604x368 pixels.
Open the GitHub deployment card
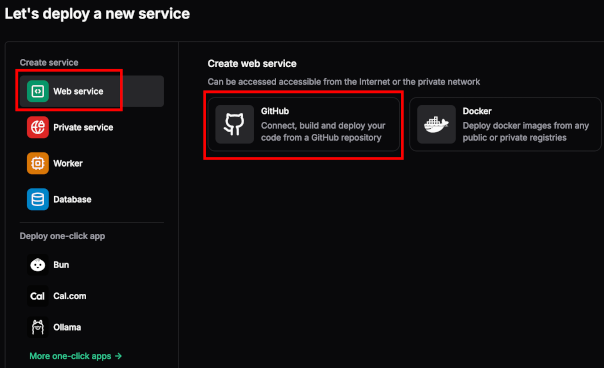pos(304,124)
